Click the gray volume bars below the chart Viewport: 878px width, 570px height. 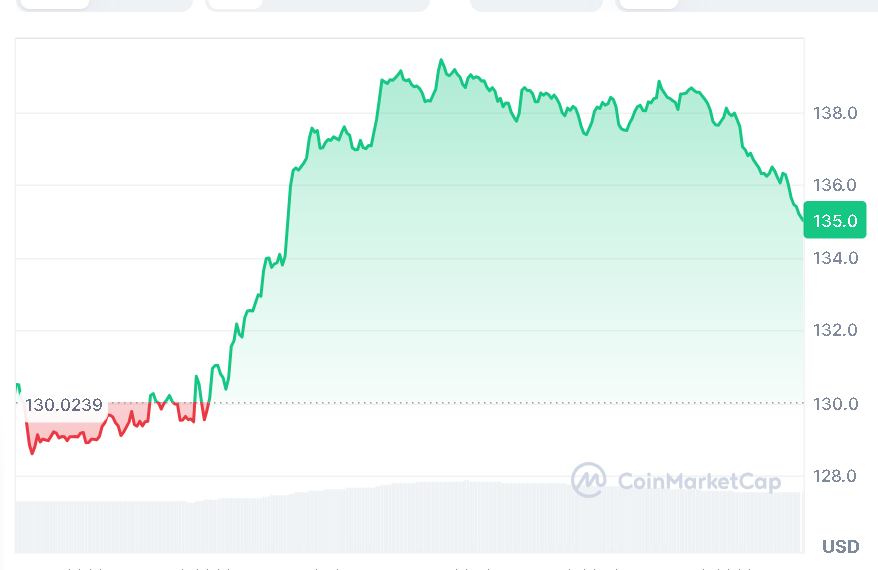pos(400,518)
